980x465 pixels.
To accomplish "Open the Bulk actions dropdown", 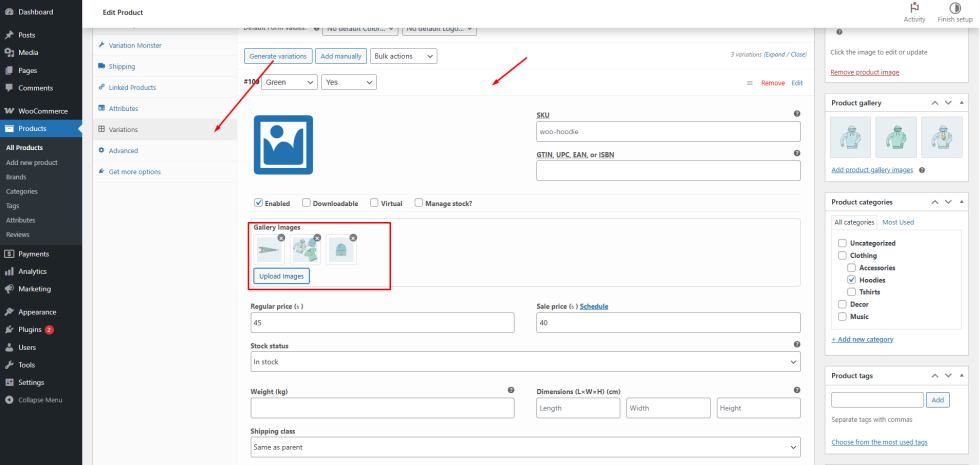I will [x=404, y=56].
